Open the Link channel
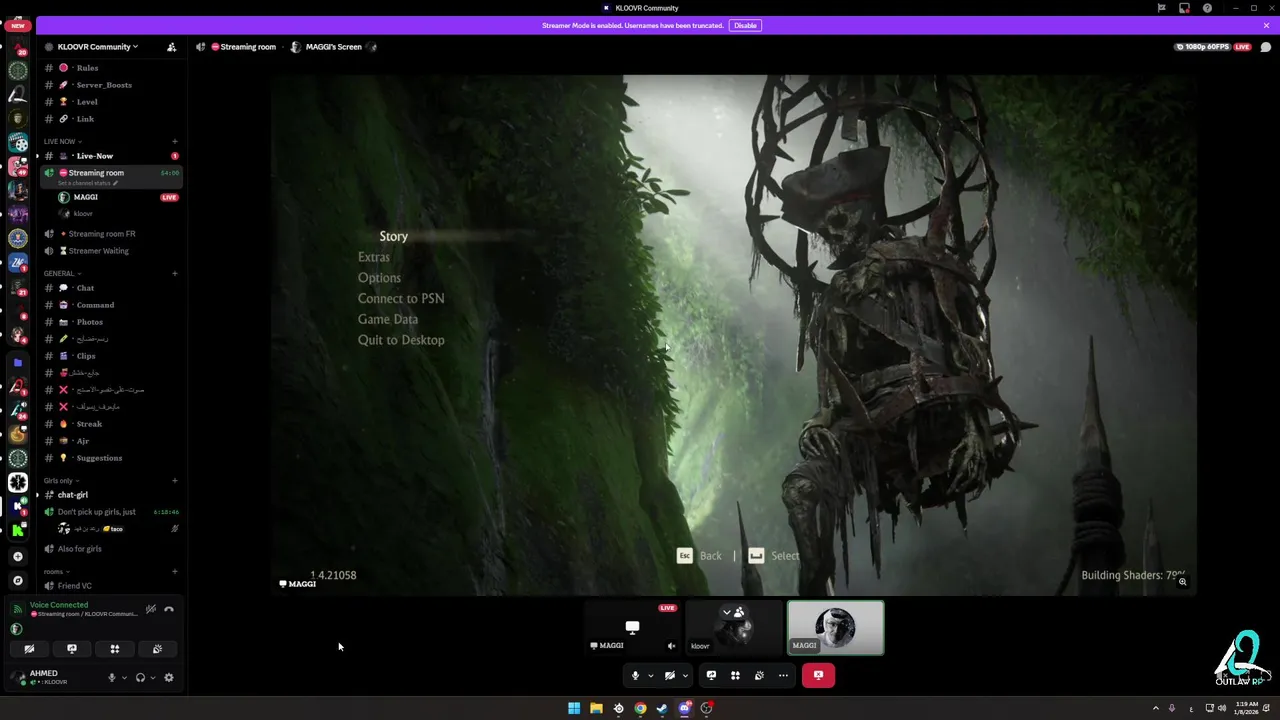This screenshot has width=1280, height=720. coord(110,119)
